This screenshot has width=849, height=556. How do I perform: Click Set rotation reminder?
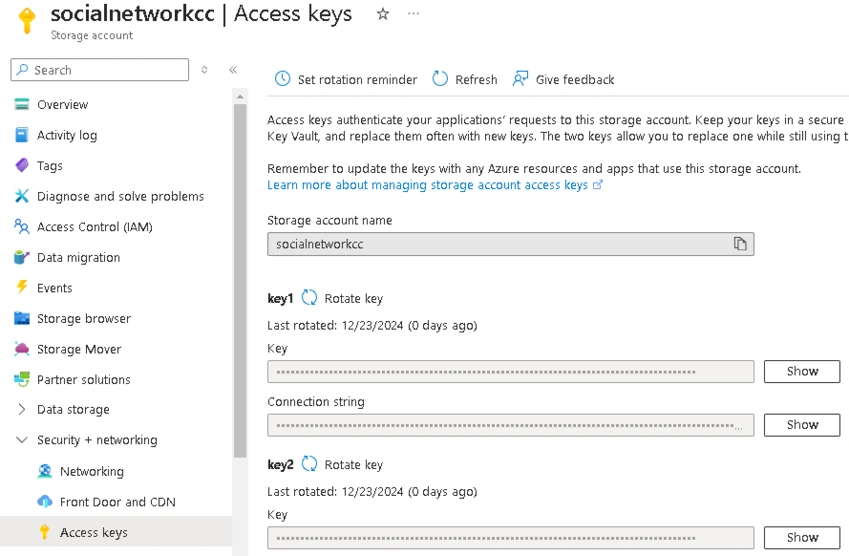[x=357, y=80]
